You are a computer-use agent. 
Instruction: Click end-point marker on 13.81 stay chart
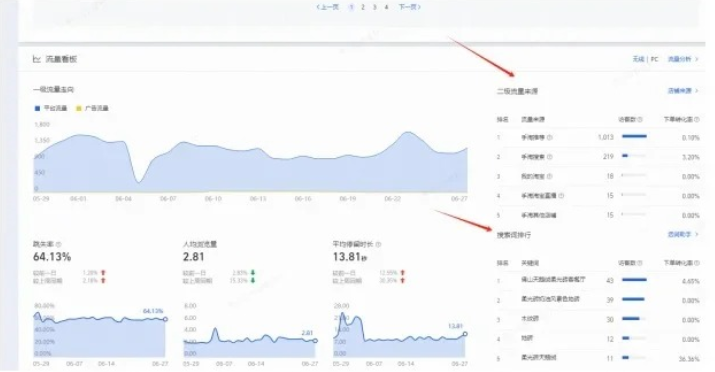465,334
